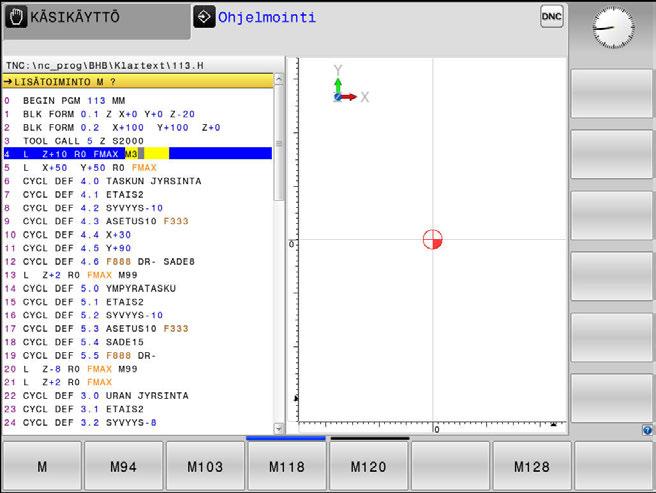Click the DNC button
This screenshot has width=656, height=493.
pos(551,17)
